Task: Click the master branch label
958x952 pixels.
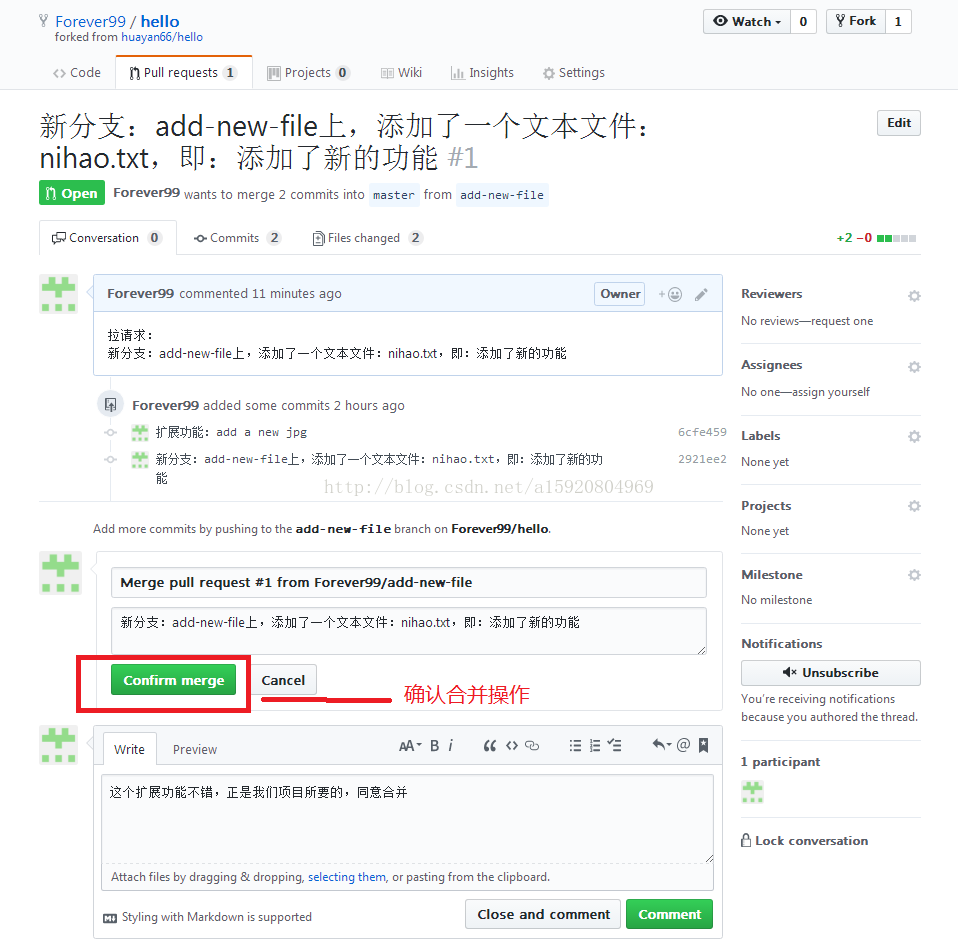Action: [394, 195]
